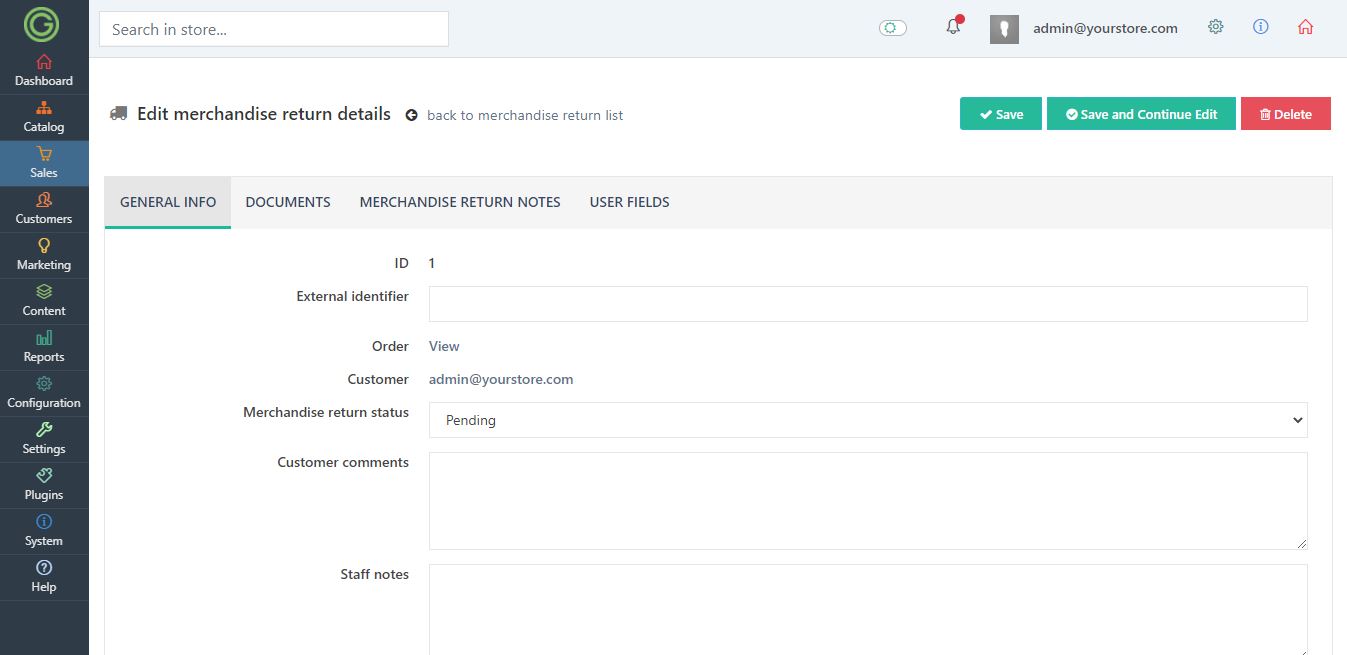This screenshot has width=1347, height=655.
Task: Click admin@yourstore.com account name in header
Action: pyautogui.click(x=1105, y=28)
